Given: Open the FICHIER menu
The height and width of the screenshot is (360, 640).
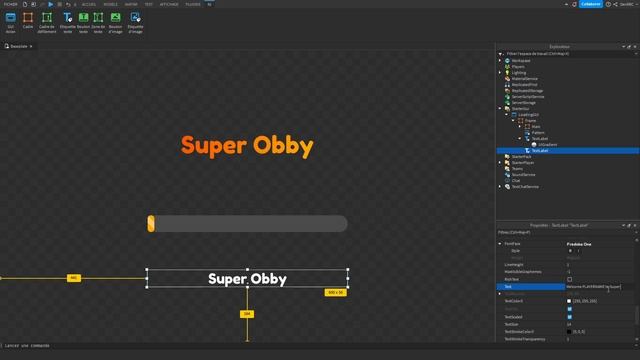Looking at the screenshot, I should tap(11, 4).
